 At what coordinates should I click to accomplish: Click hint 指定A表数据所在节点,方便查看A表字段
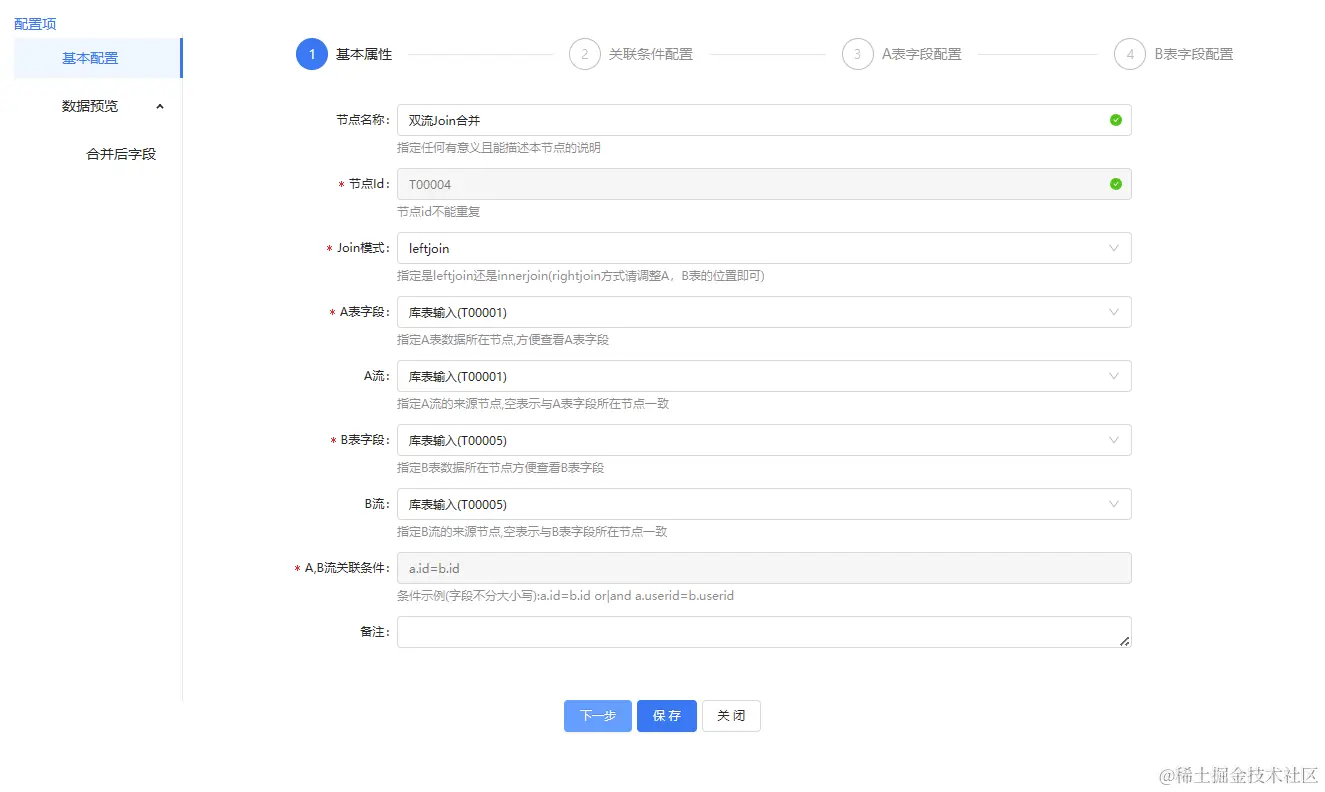(503, 340)
